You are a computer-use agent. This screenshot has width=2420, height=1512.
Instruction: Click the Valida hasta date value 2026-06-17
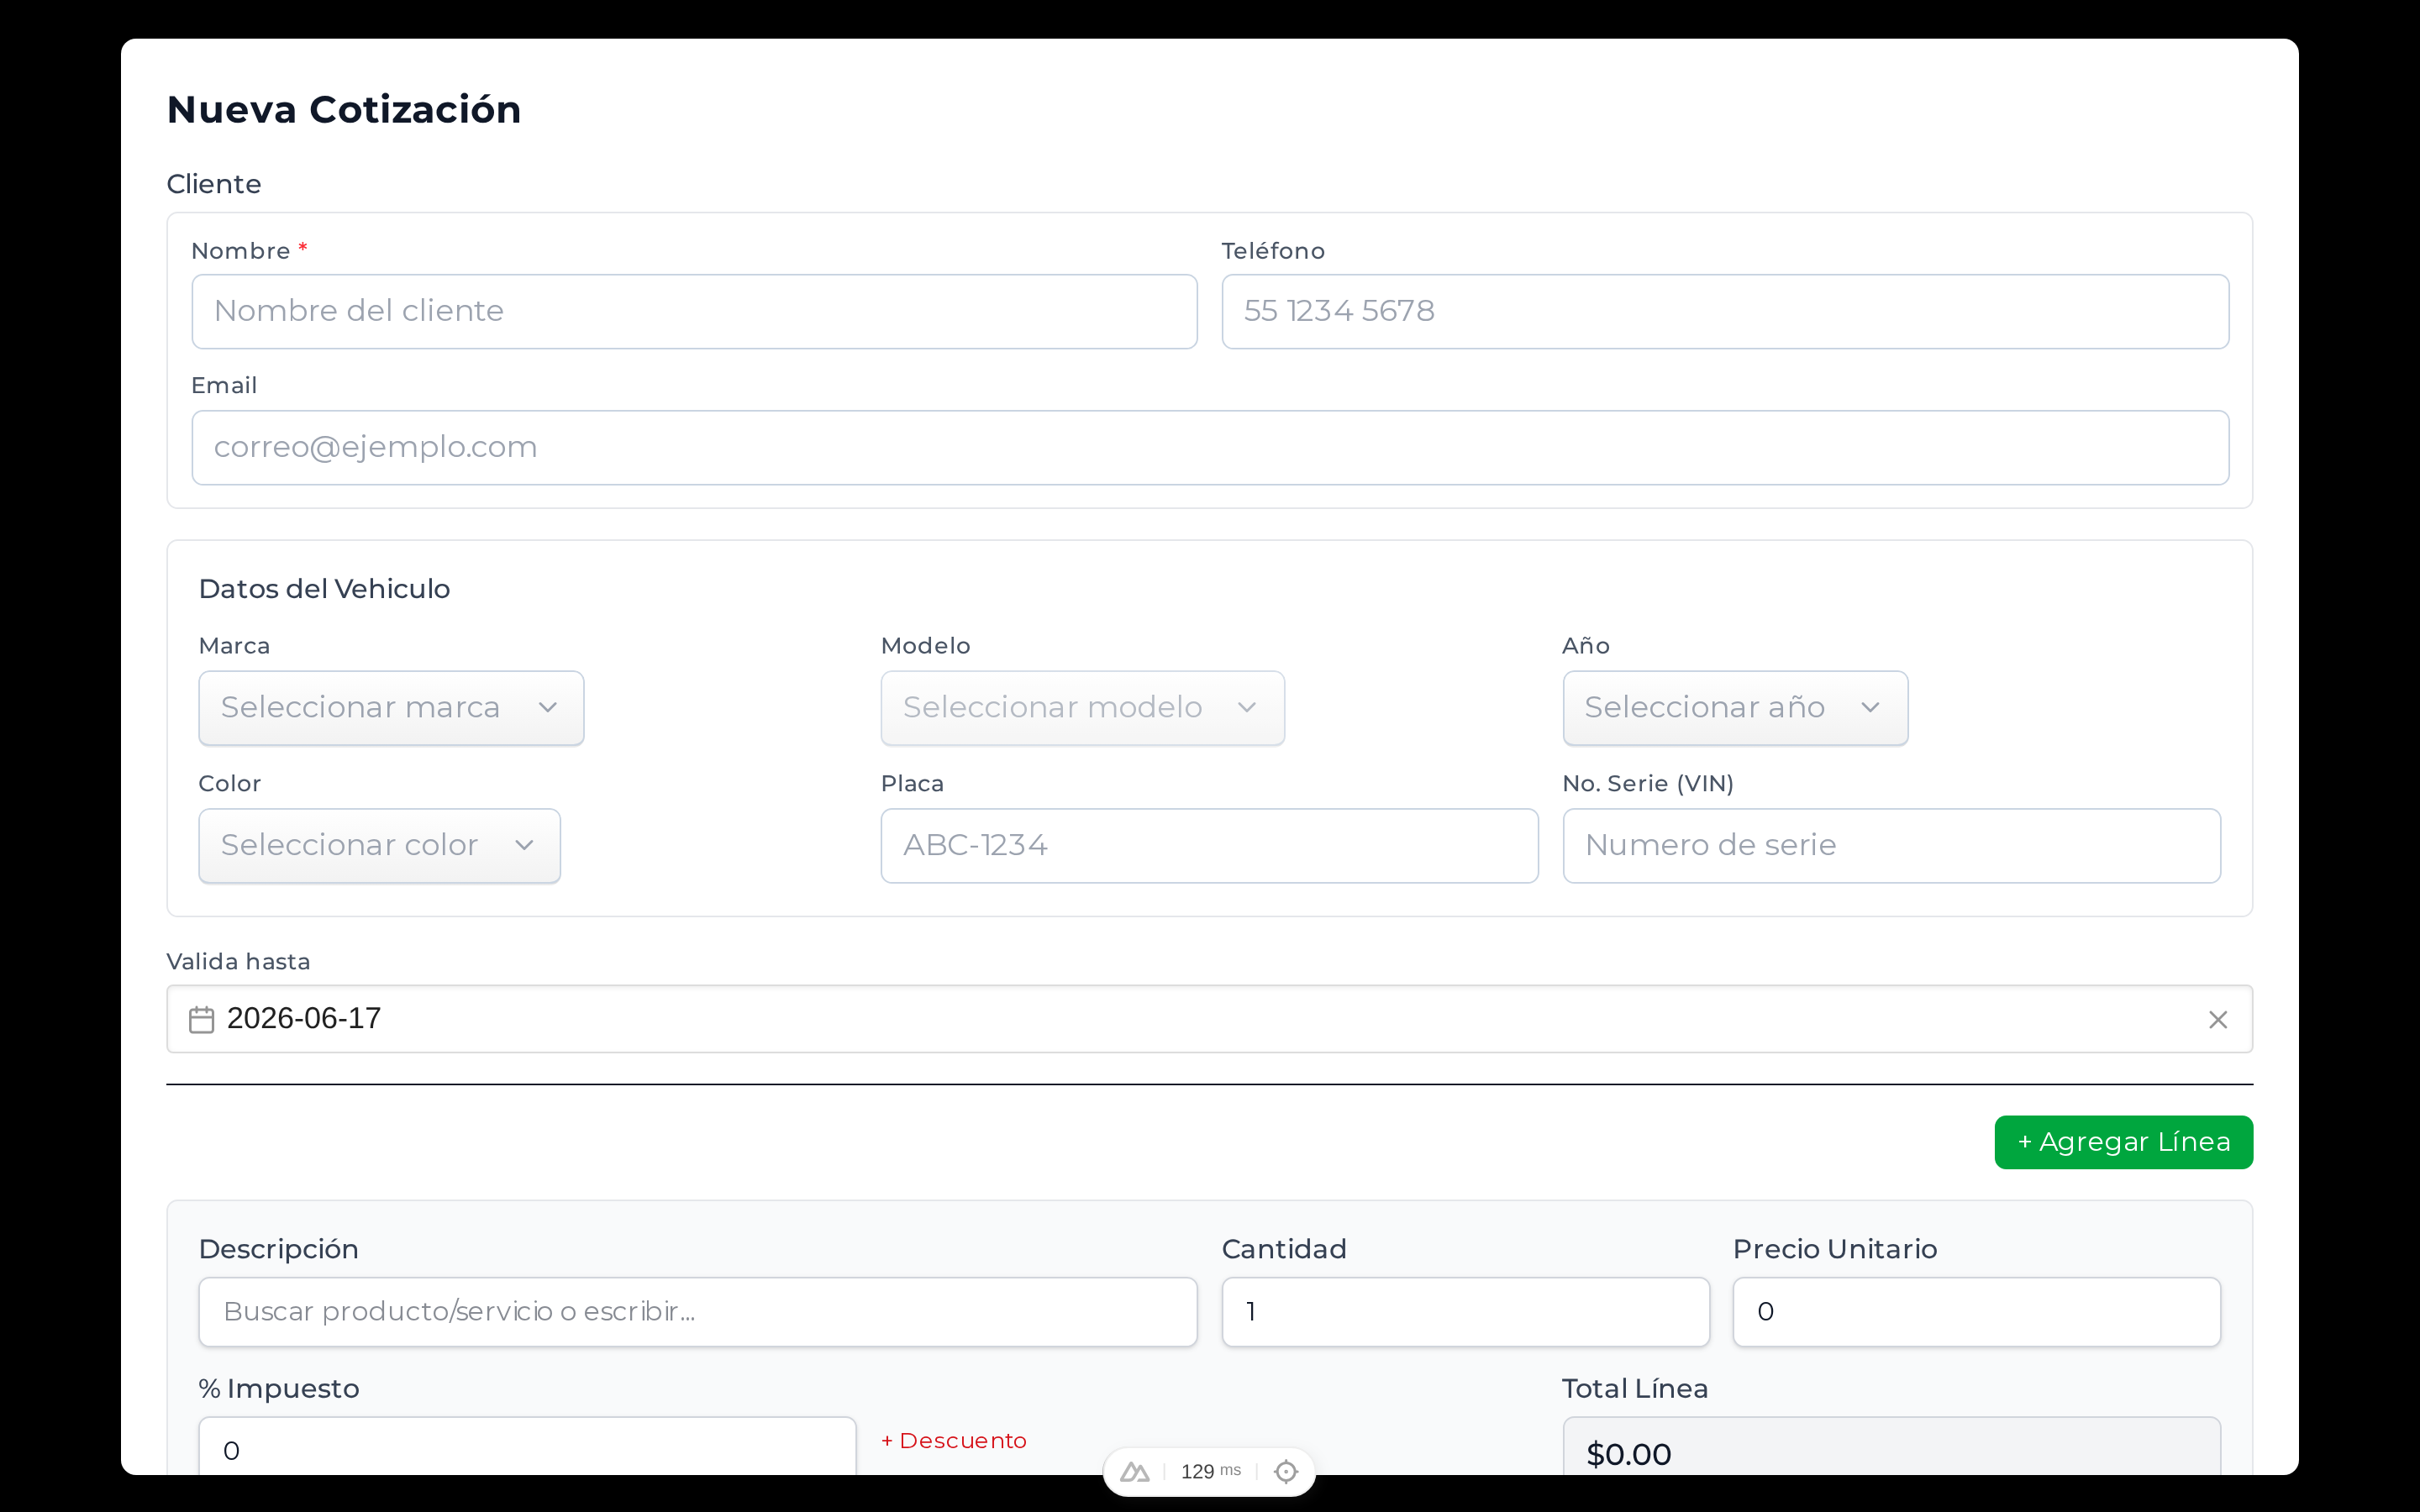[304, 1018]
